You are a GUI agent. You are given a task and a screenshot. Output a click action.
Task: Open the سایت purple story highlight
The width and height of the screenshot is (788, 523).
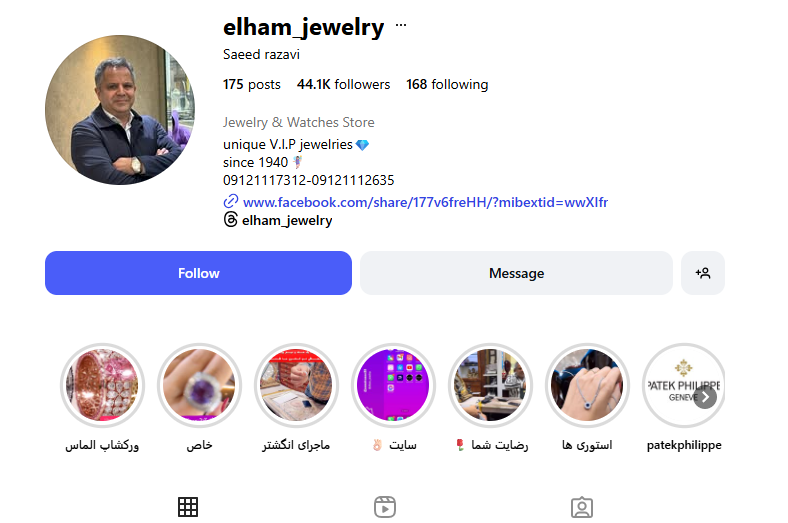(393, 385)
